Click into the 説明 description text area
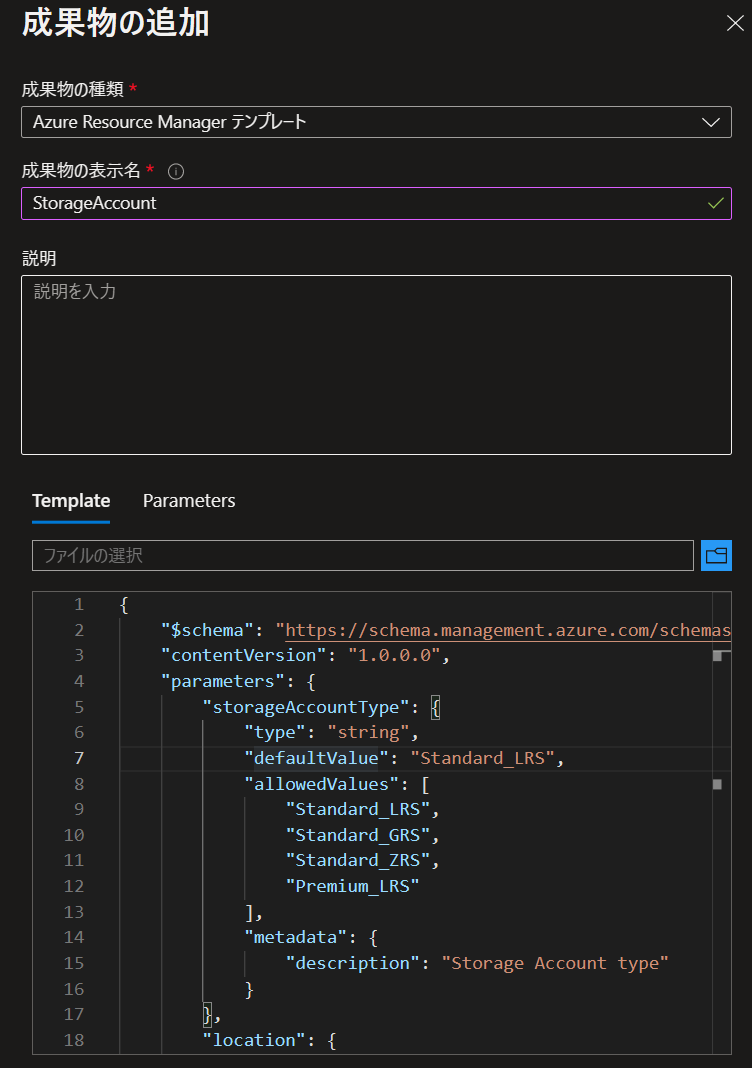The image size is (752, 1068). coord(375,364)
